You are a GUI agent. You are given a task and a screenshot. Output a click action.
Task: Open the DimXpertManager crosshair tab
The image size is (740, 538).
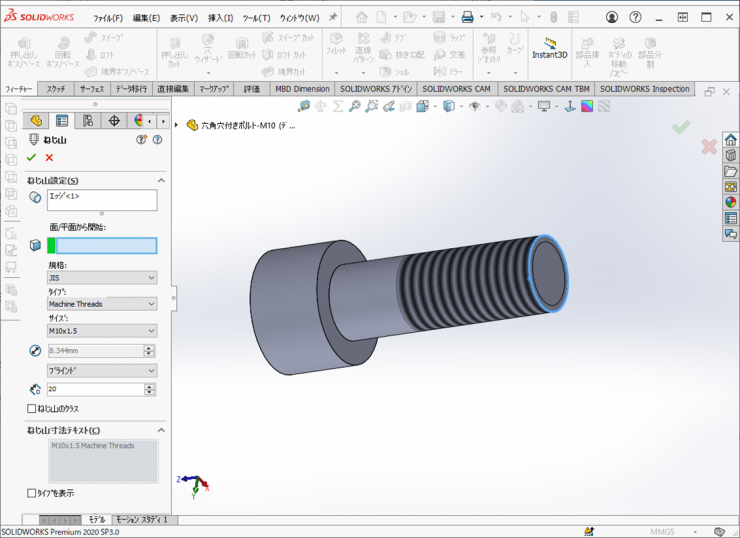pos(114,121)
